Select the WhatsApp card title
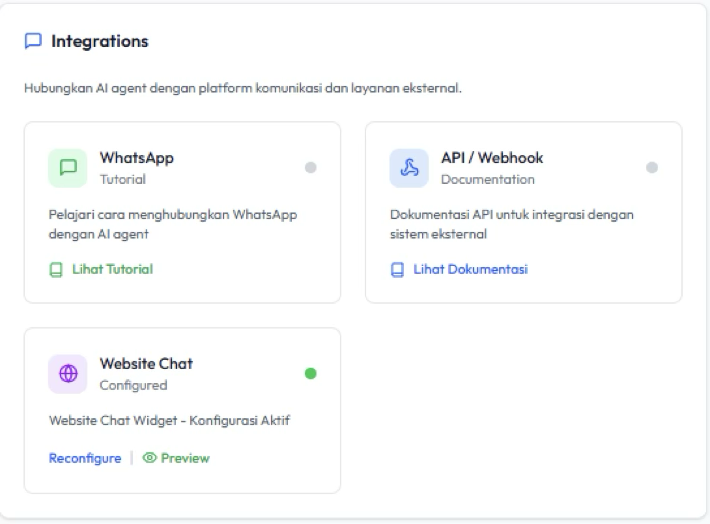The image size is (710, 524). click(x=137, y=158)
